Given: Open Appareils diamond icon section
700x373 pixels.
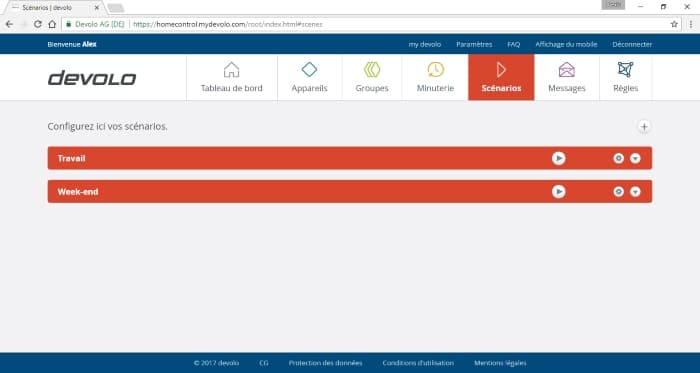Looking at the screenshot, I should [309, 70].
